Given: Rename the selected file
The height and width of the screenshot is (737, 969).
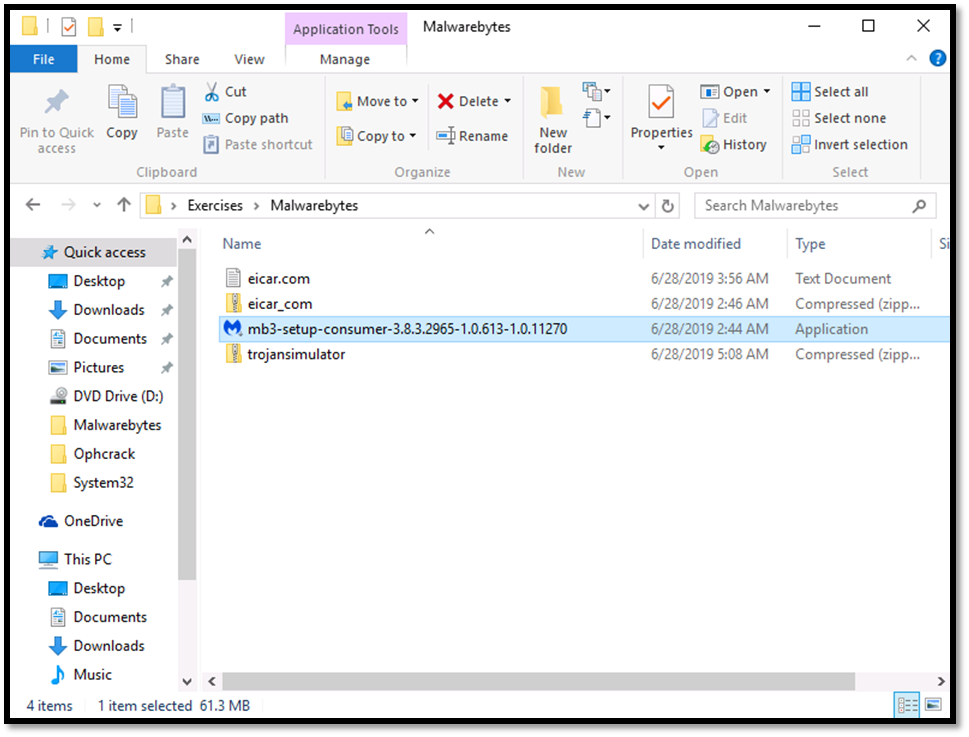Looking at the screenshot, I should click(472, 136).
